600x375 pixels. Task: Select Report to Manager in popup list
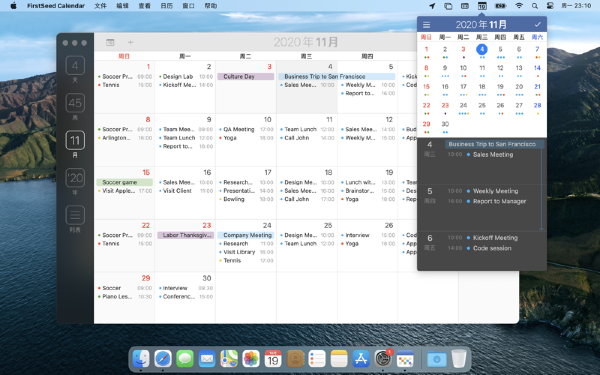499,201
